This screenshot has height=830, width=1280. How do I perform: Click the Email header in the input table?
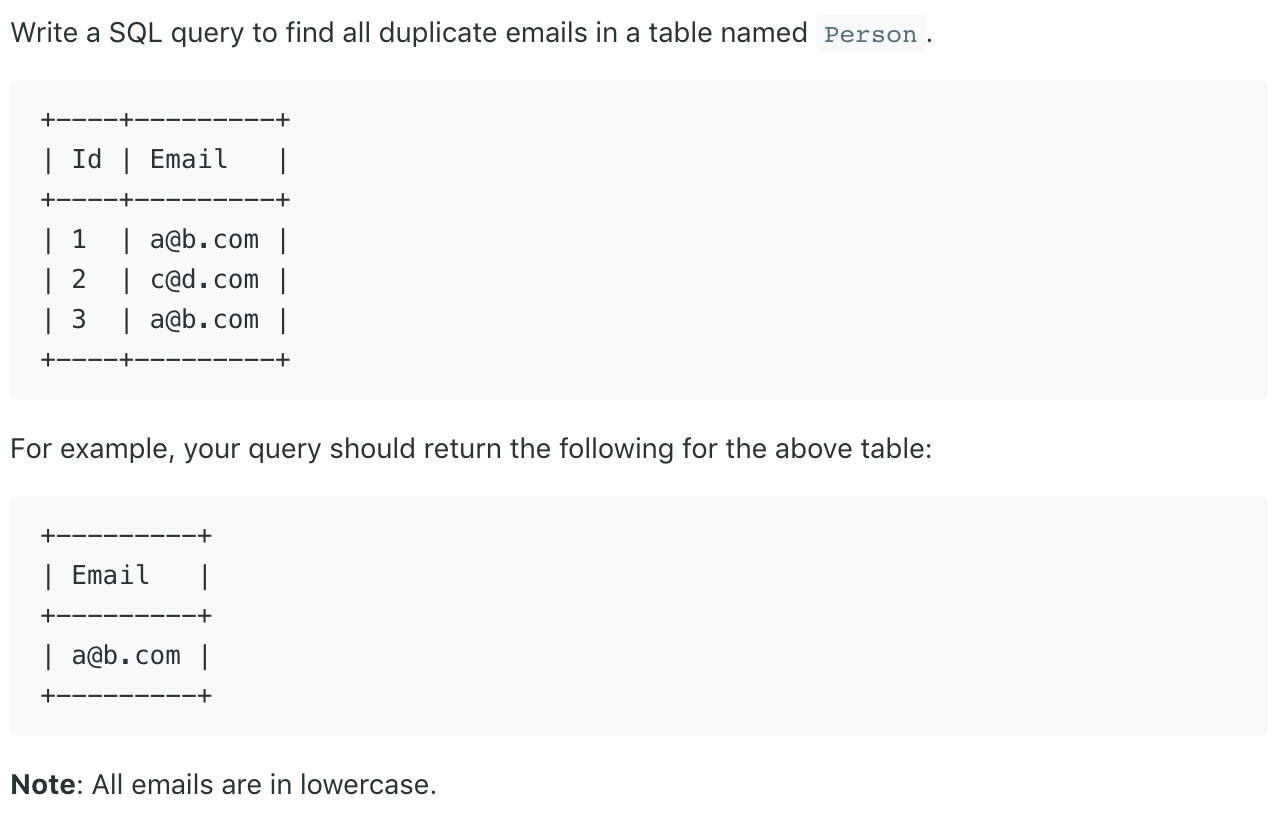click(x=189, y=159)
